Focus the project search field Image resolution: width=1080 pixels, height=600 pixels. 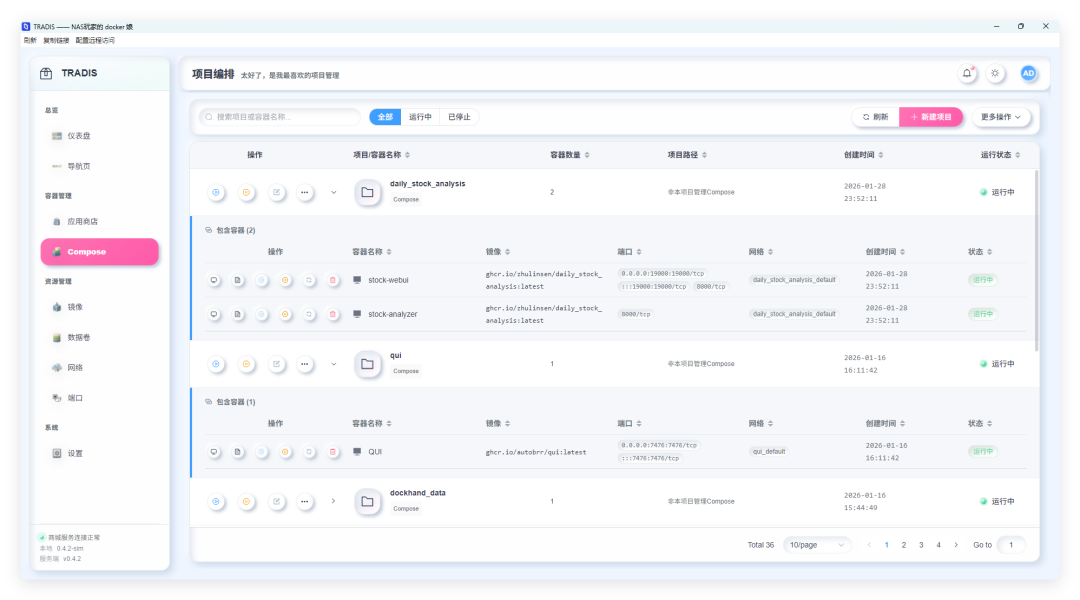tap(280, 117)
